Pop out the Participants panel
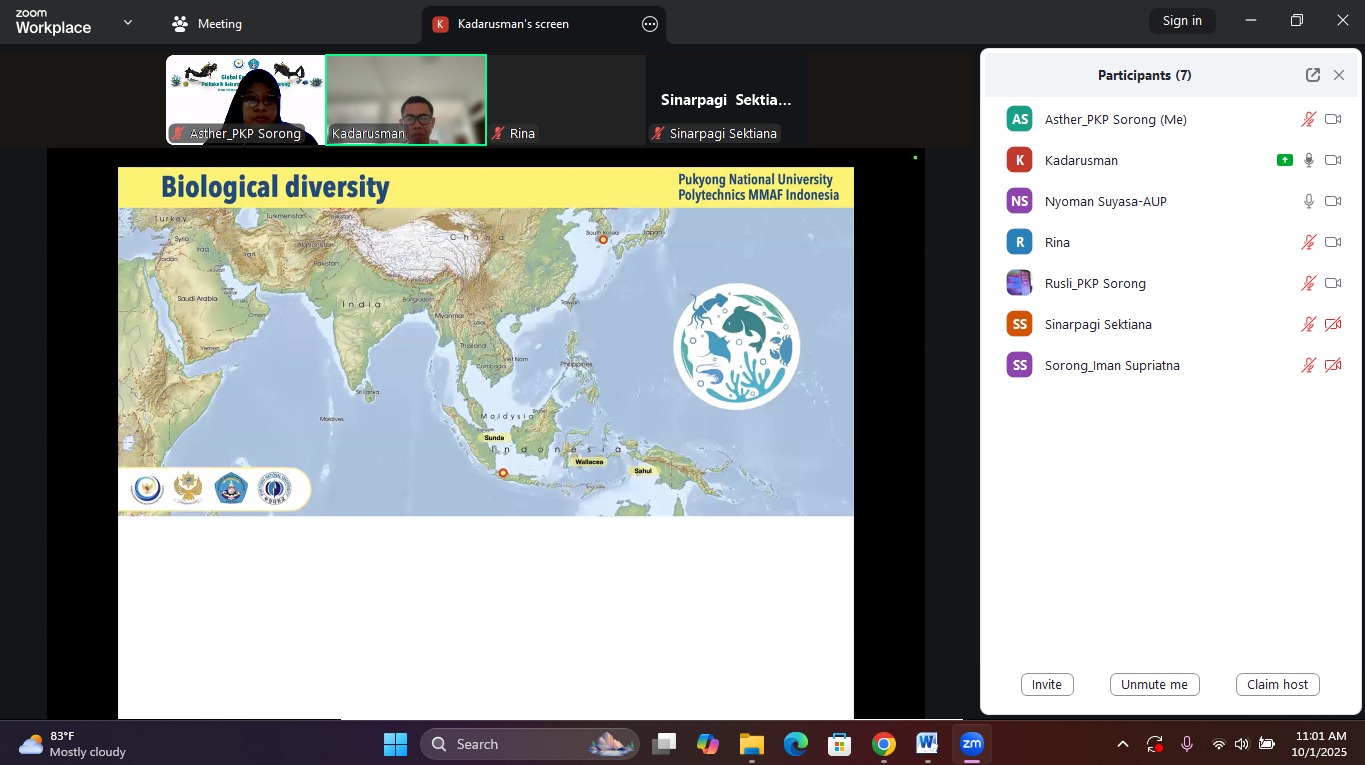The width and height of the screenshot is (1365, 765). 1312,75
